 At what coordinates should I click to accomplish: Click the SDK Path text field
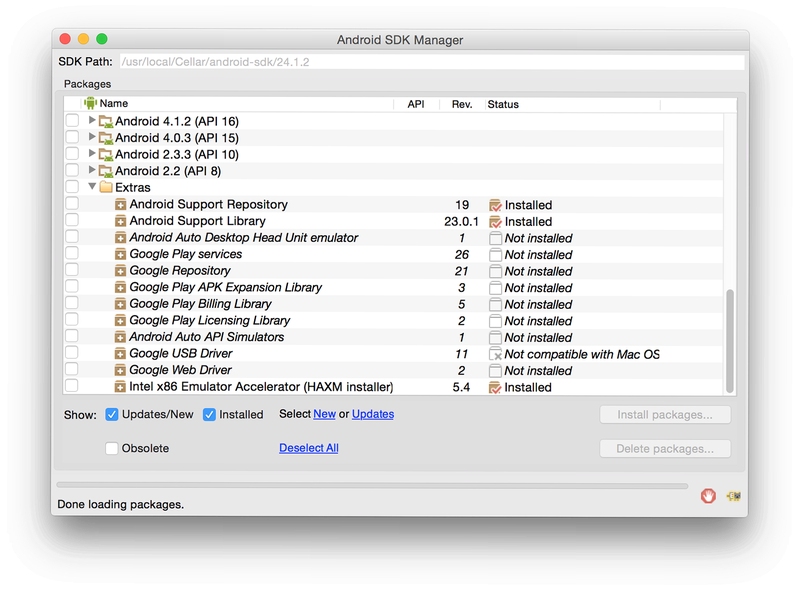tap(432, 62)
